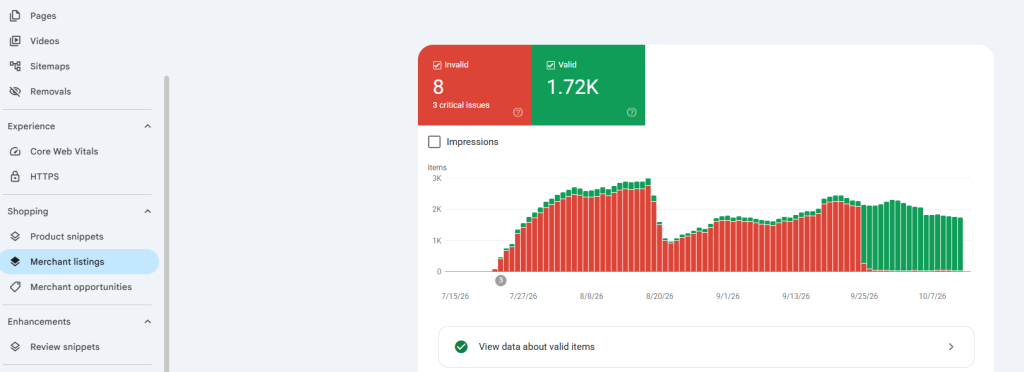Click the 8/8/26 date label
1024x372 pixels.
point(592,296)
